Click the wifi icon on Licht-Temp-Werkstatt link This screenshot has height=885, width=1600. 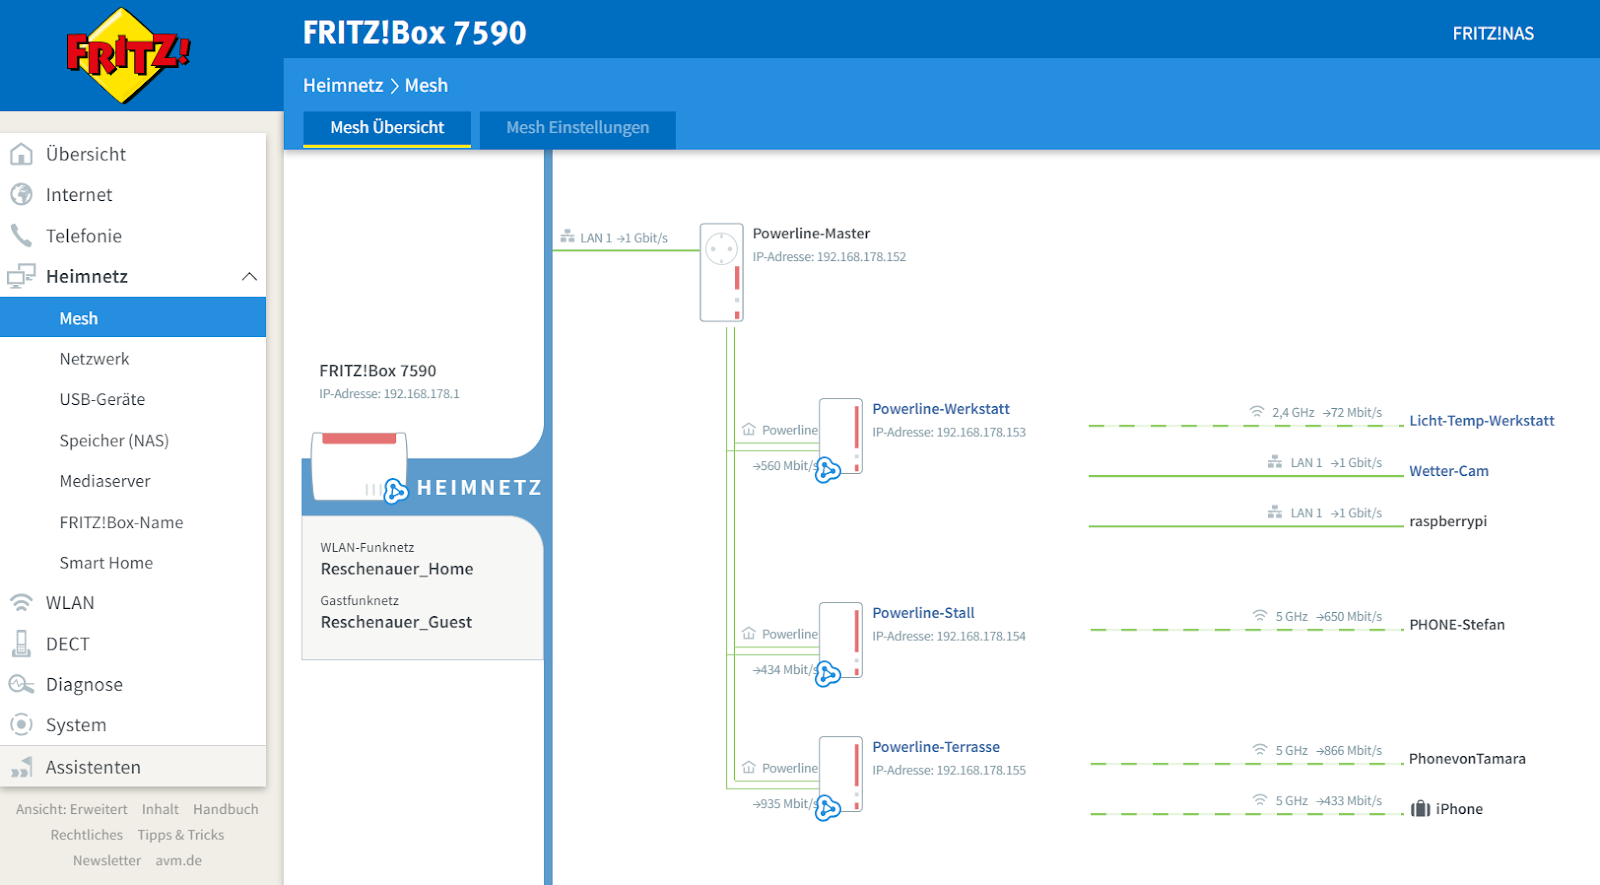pos(1257,412)
